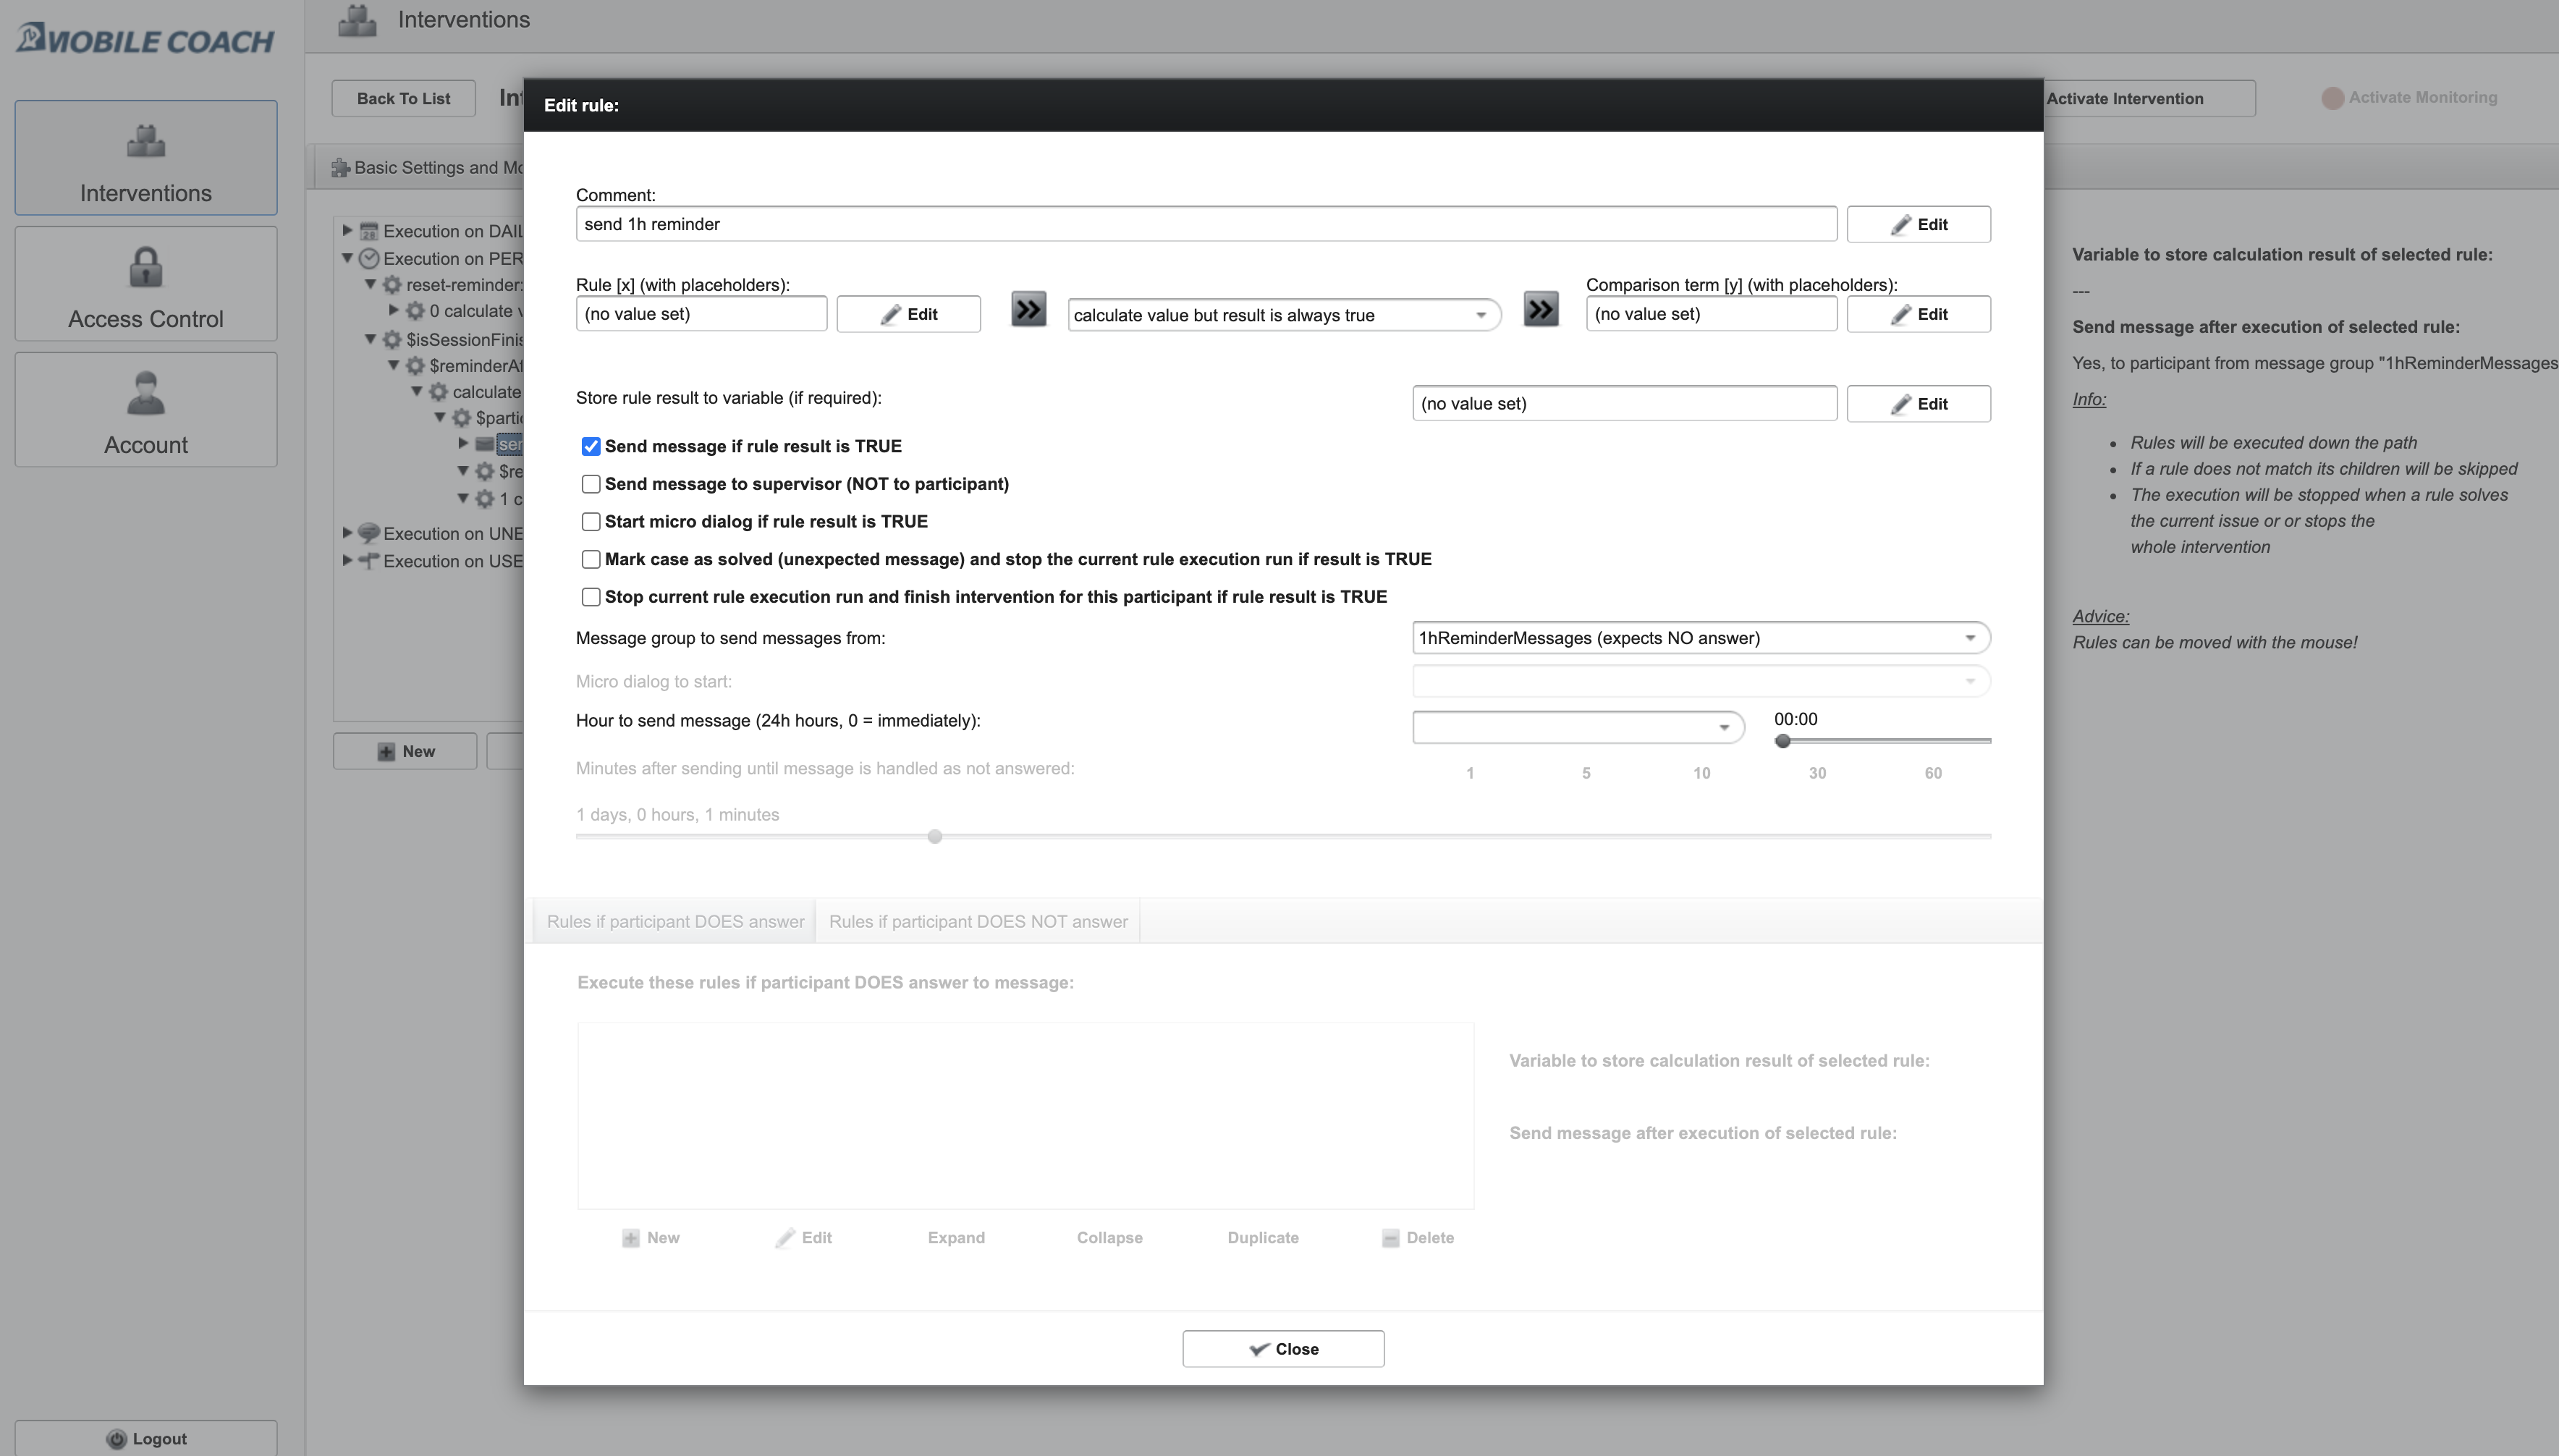Viewport: 2559px width, 1456px height.
Task: Open Access Control lock icon
Action: click(x=146, y=267)
